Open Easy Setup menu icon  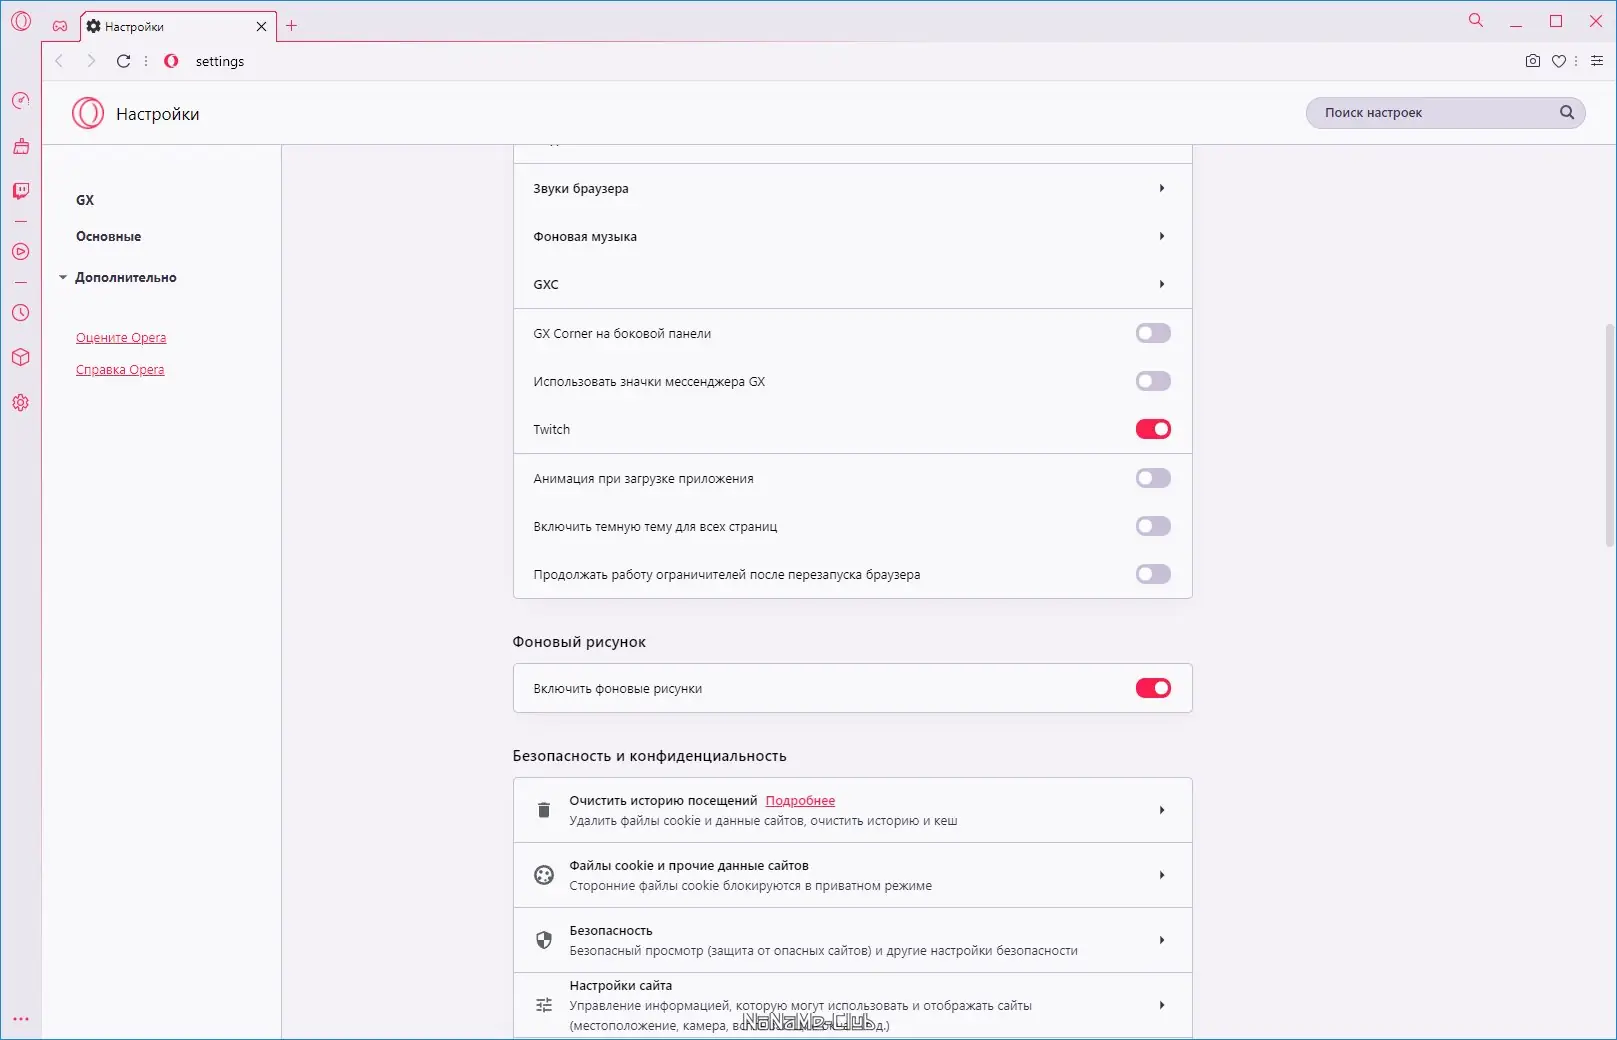tap(1597, 61)
